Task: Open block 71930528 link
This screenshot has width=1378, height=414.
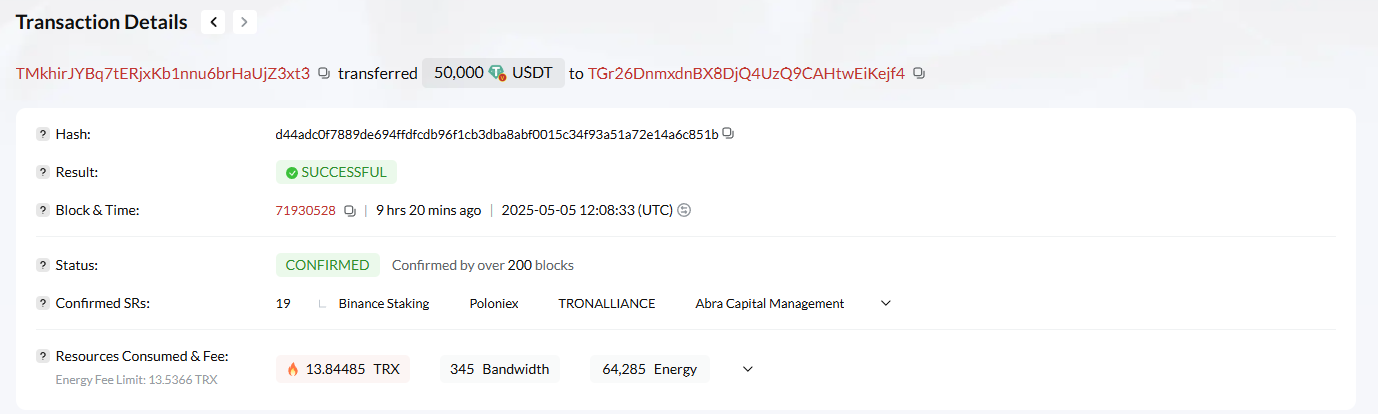Action: (x=305, y=210)
